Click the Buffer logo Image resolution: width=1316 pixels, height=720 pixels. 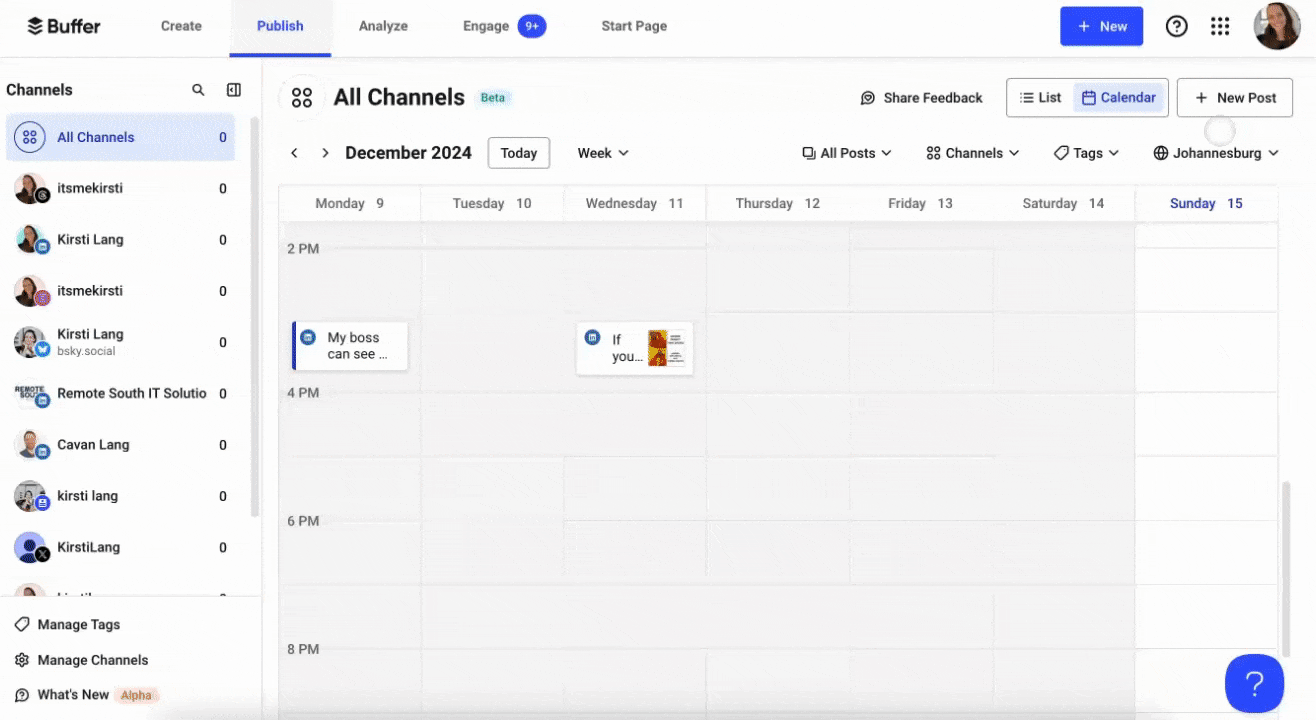pyautogui.click(x=63, y=26)
